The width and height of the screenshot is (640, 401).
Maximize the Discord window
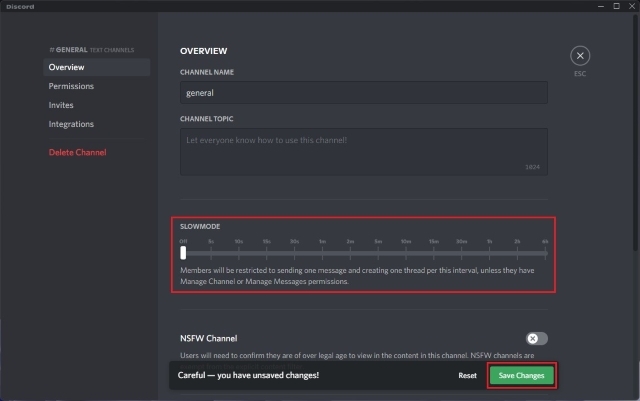click(x=616, y=6)
